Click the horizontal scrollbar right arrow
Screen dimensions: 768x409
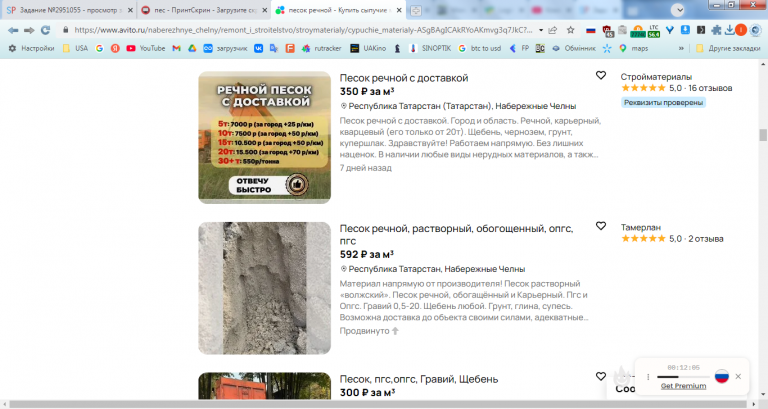755,405
